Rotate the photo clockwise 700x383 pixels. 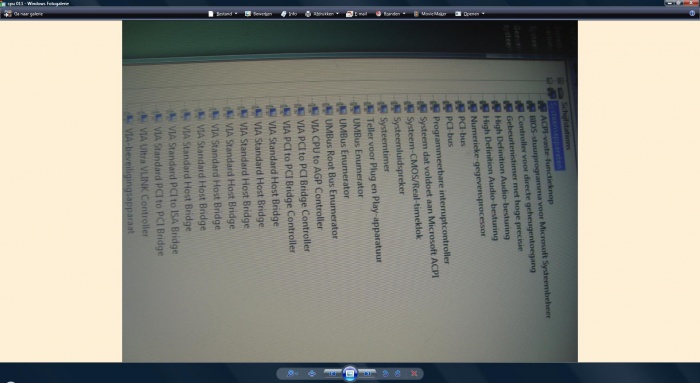pos(397,374)
